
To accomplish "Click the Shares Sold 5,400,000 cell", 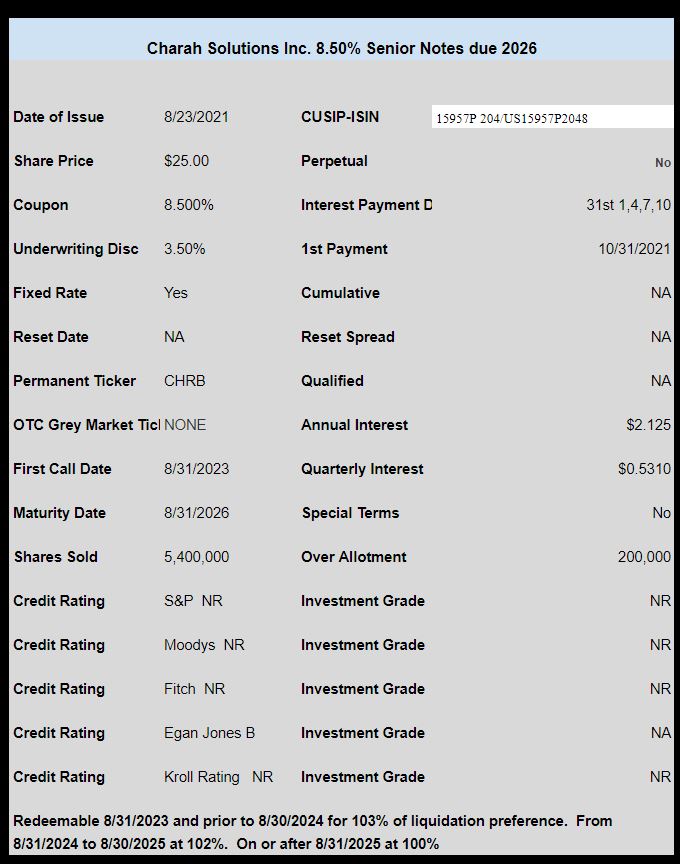I will pyautogui.click(x=196, y=557).
